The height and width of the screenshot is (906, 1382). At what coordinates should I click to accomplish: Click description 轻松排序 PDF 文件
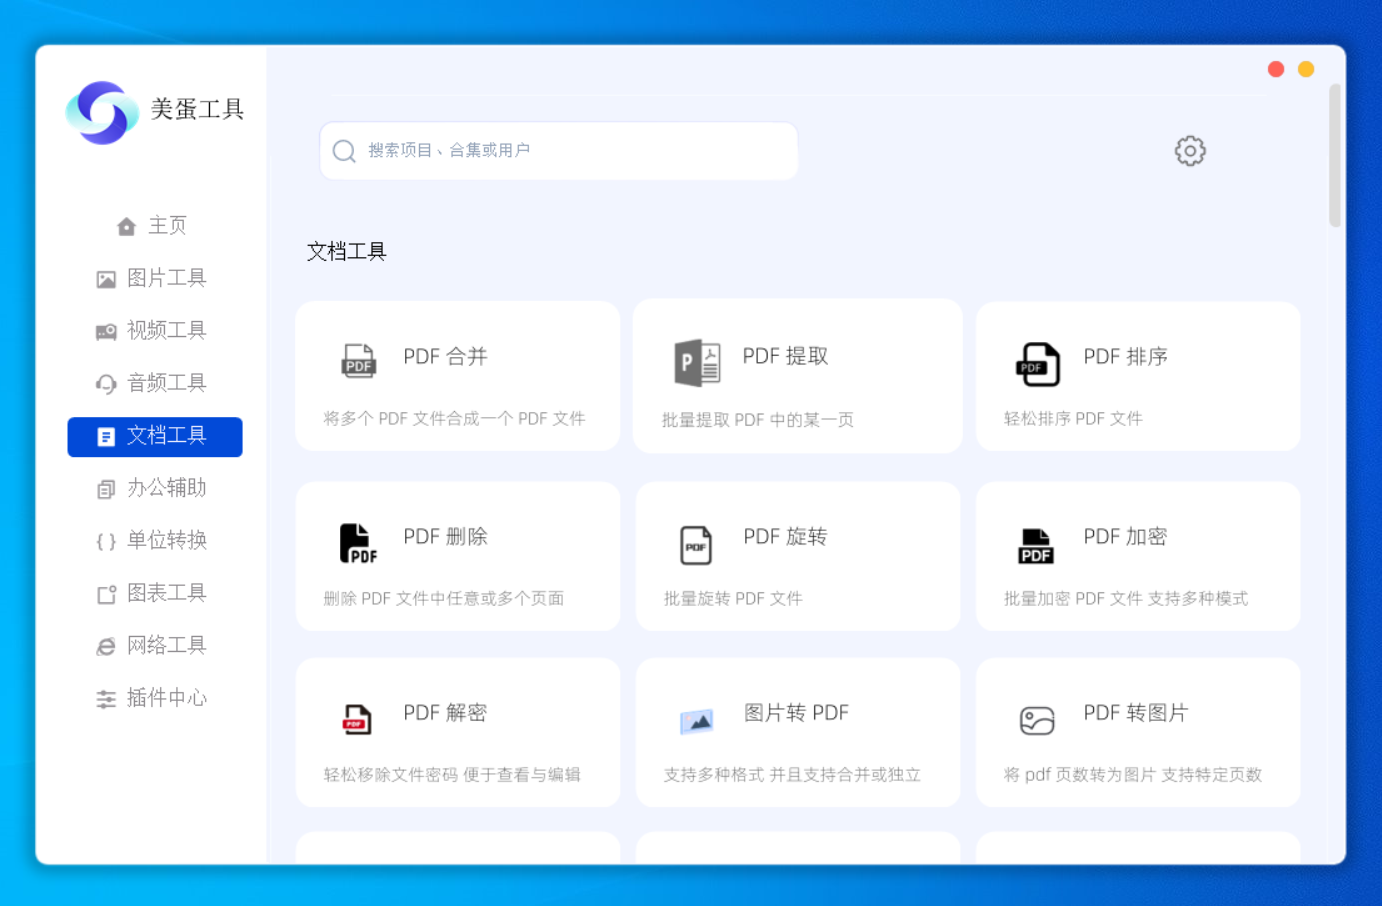[x=1073, y=419]
